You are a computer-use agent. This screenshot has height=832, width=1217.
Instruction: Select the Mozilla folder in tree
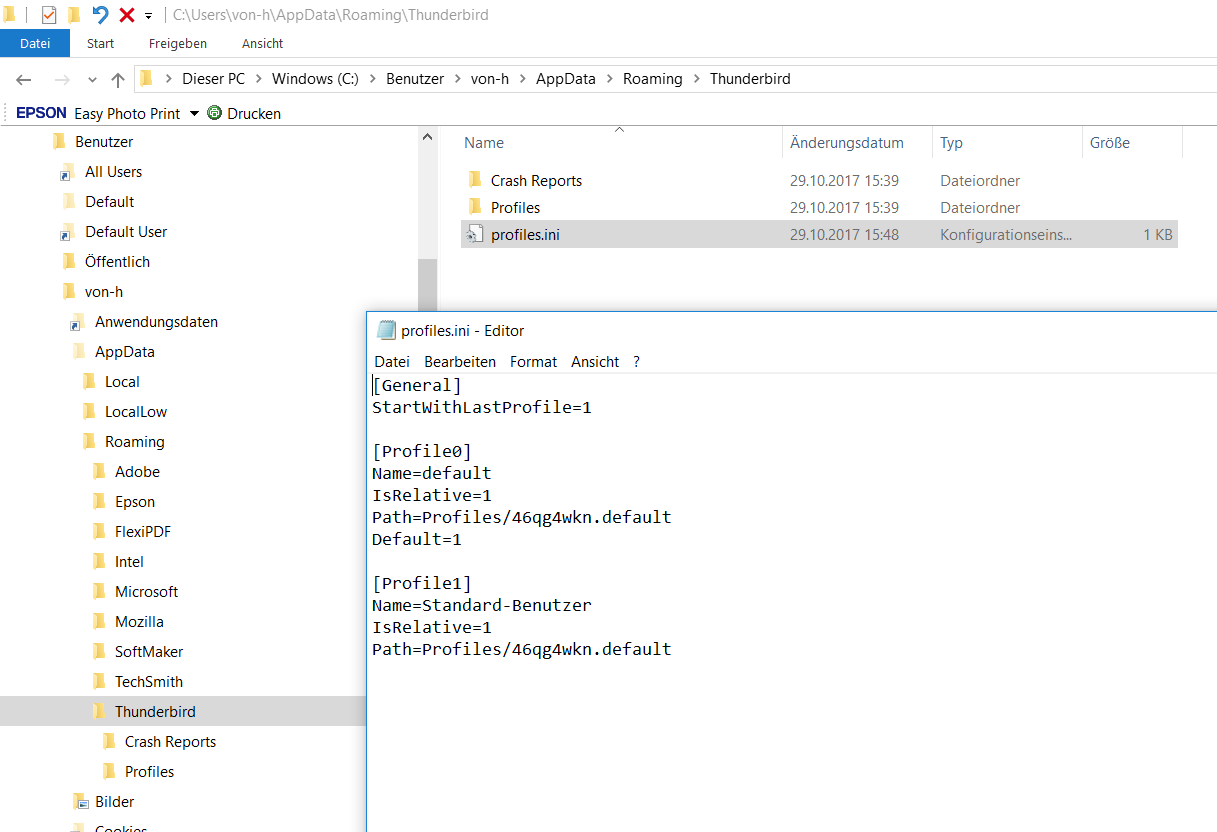point(139,621)
